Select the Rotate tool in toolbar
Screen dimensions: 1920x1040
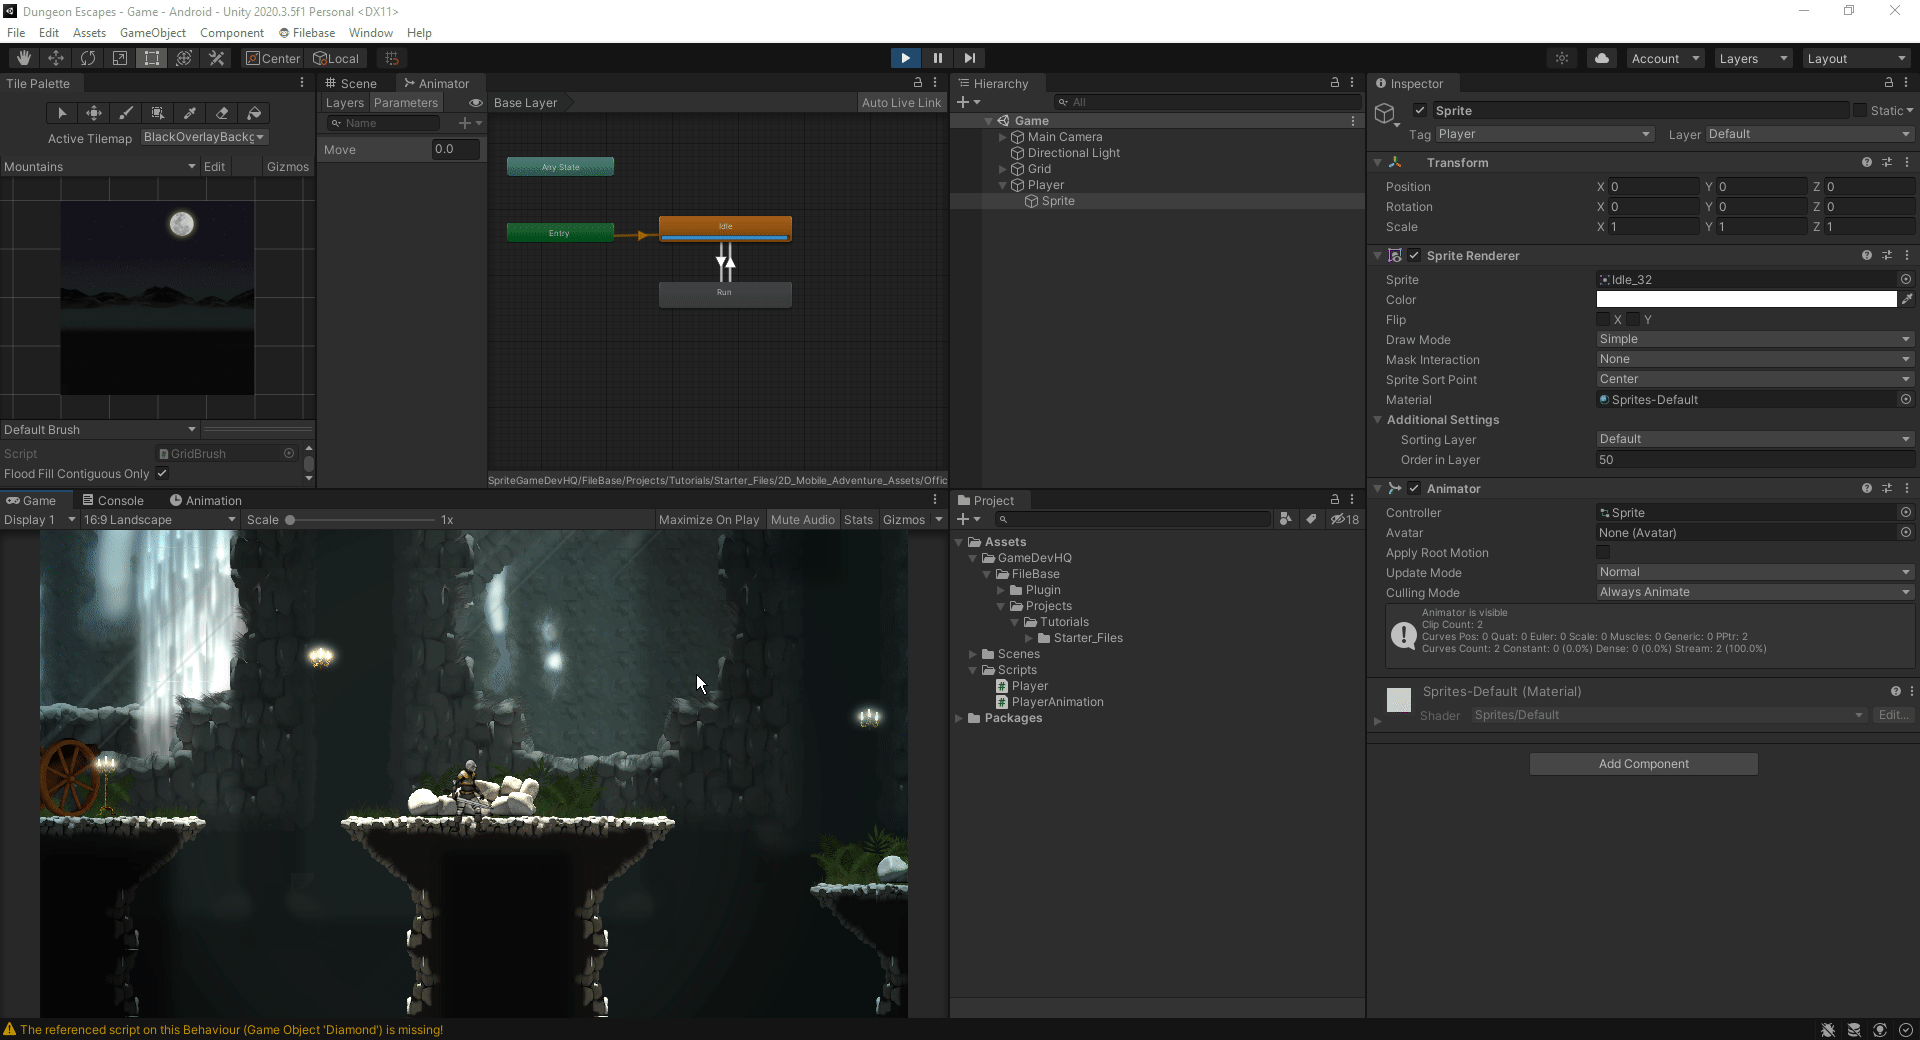click(x=88, y=58)
